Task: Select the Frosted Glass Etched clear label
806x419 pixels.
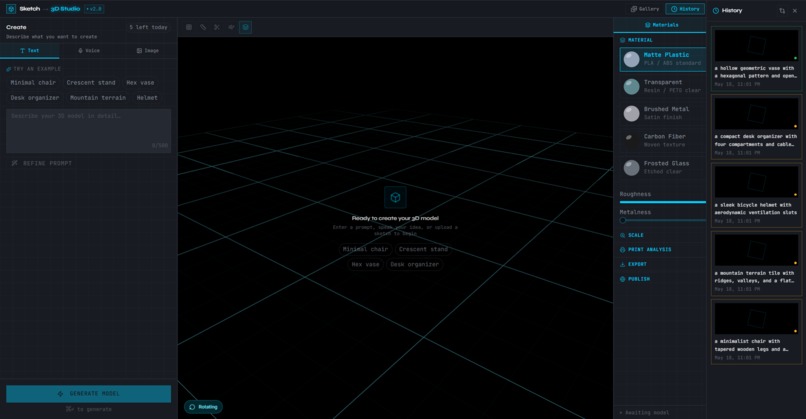Action: click(x=666, y=168)
